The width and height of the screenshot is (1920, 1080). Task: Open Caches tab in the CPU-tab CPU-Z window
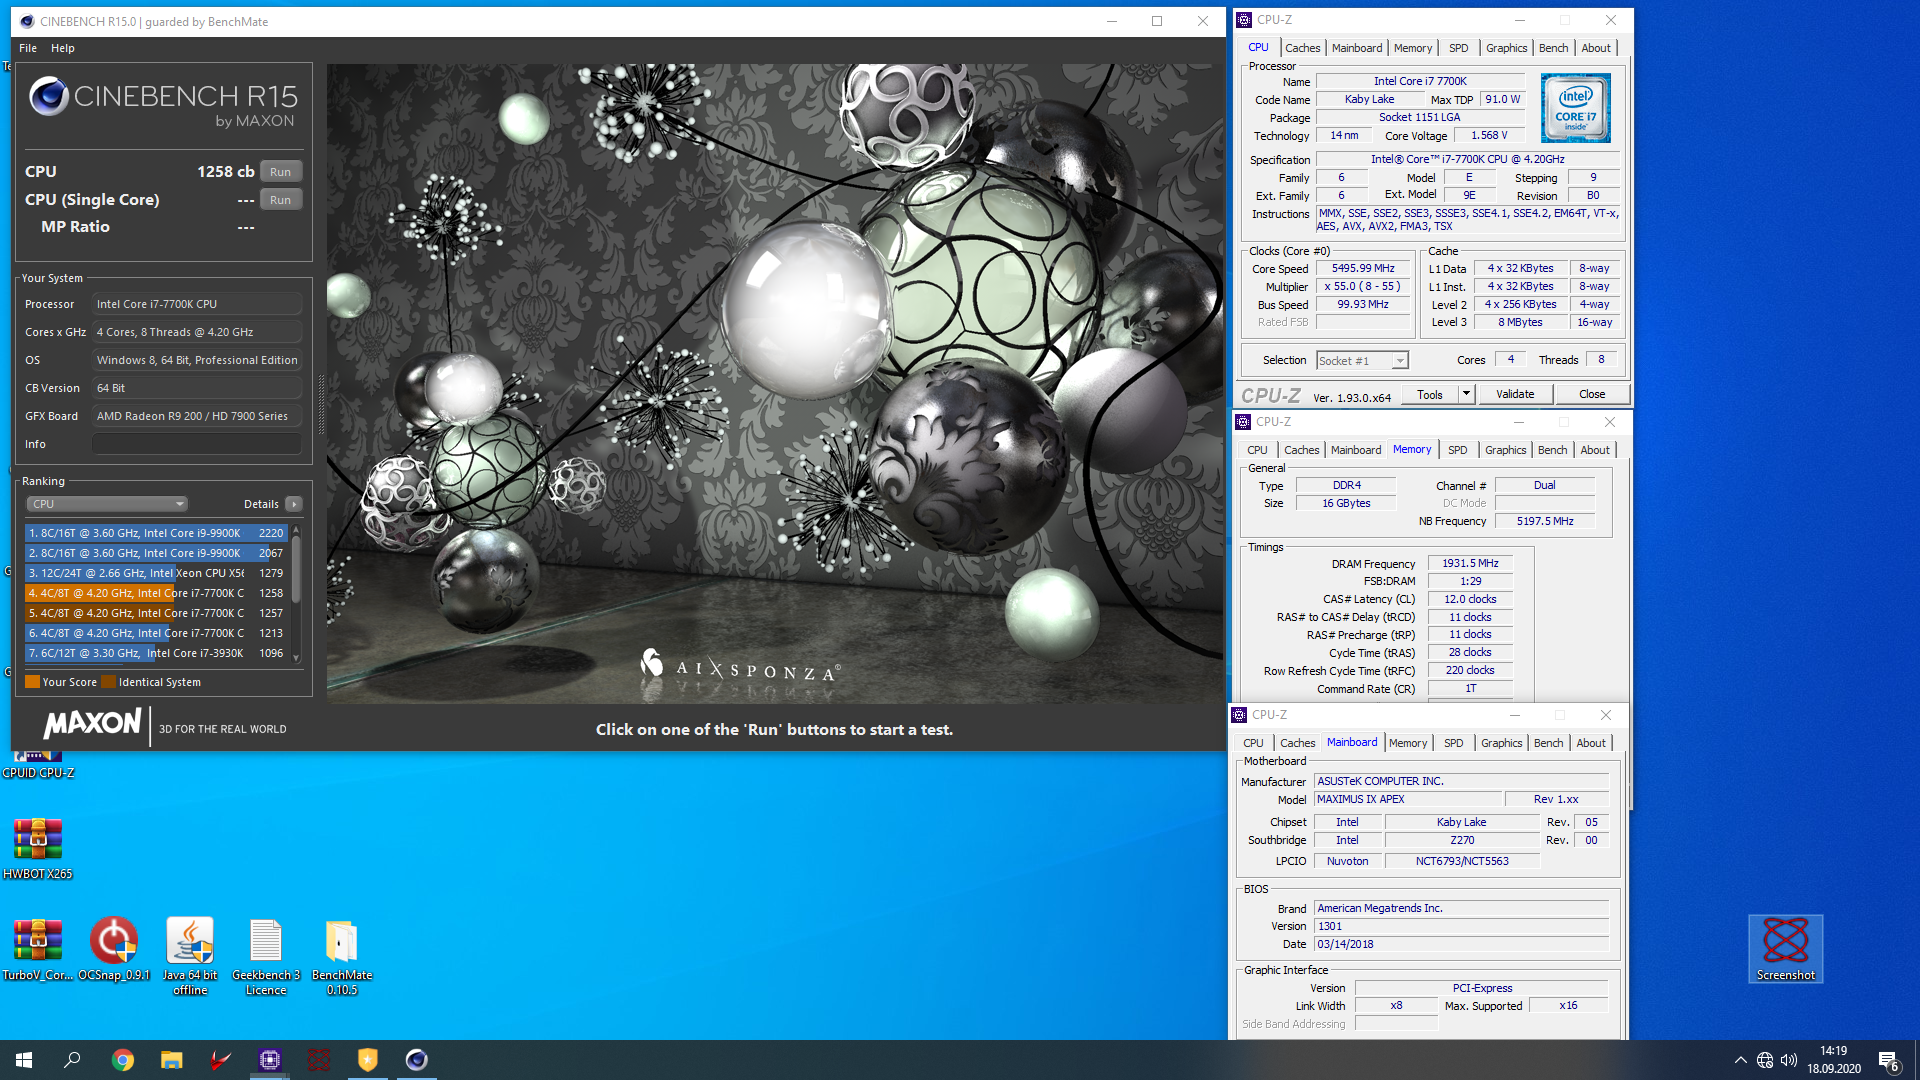pyautogui.click(x=1302, y=48)
